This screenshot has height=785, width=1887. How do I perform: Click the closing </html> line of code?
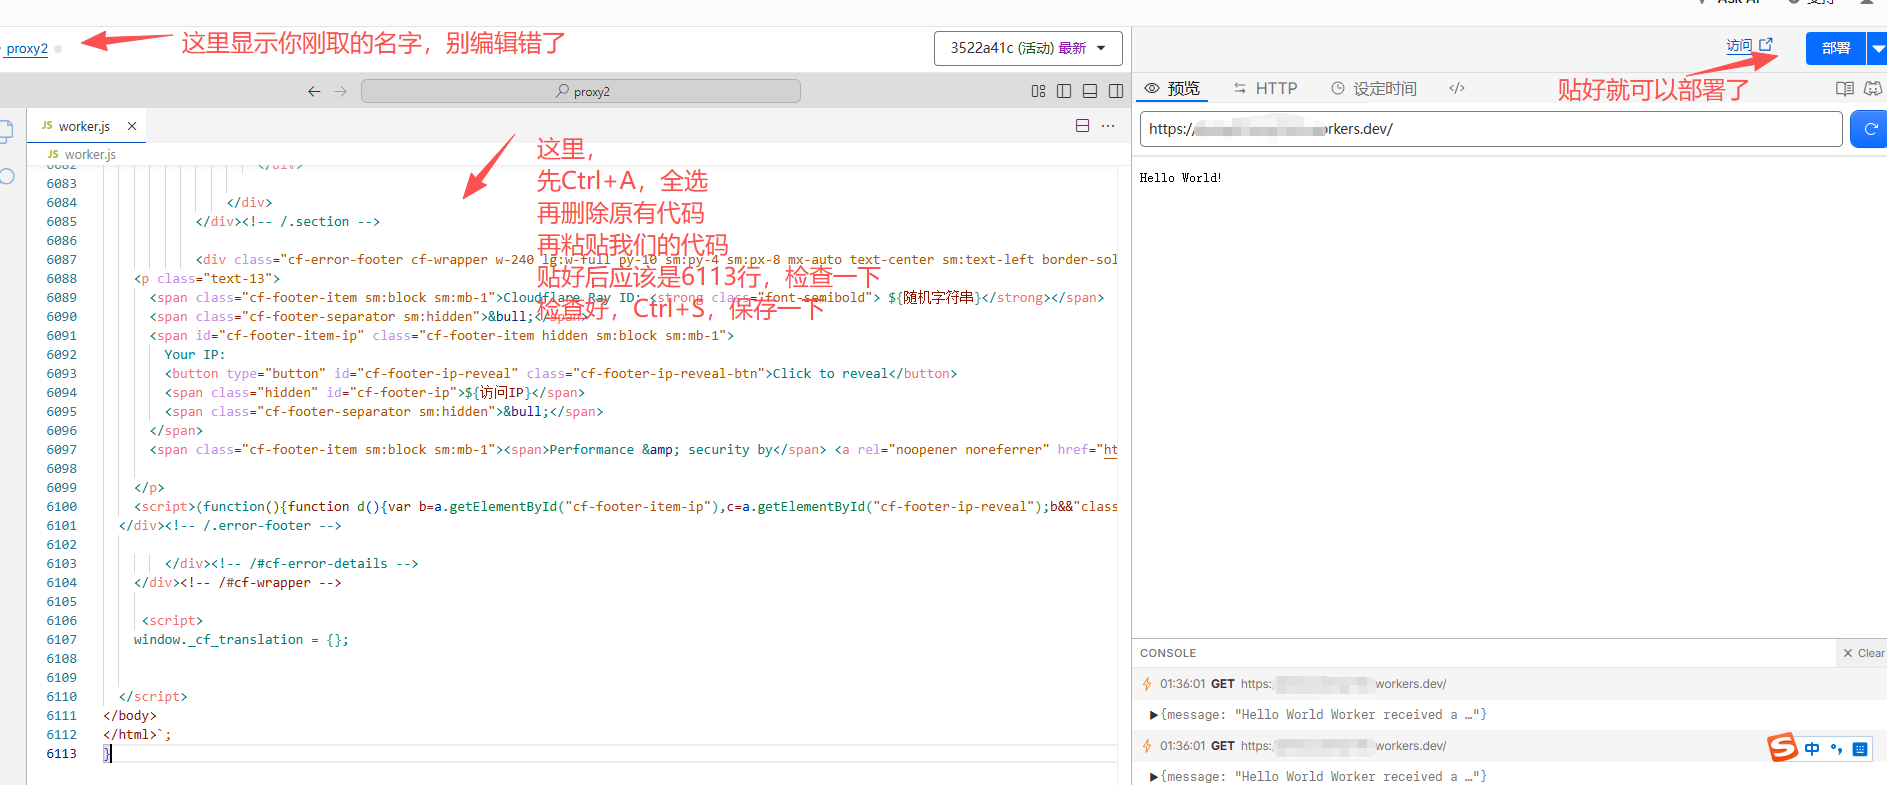[x=137, y=735]
